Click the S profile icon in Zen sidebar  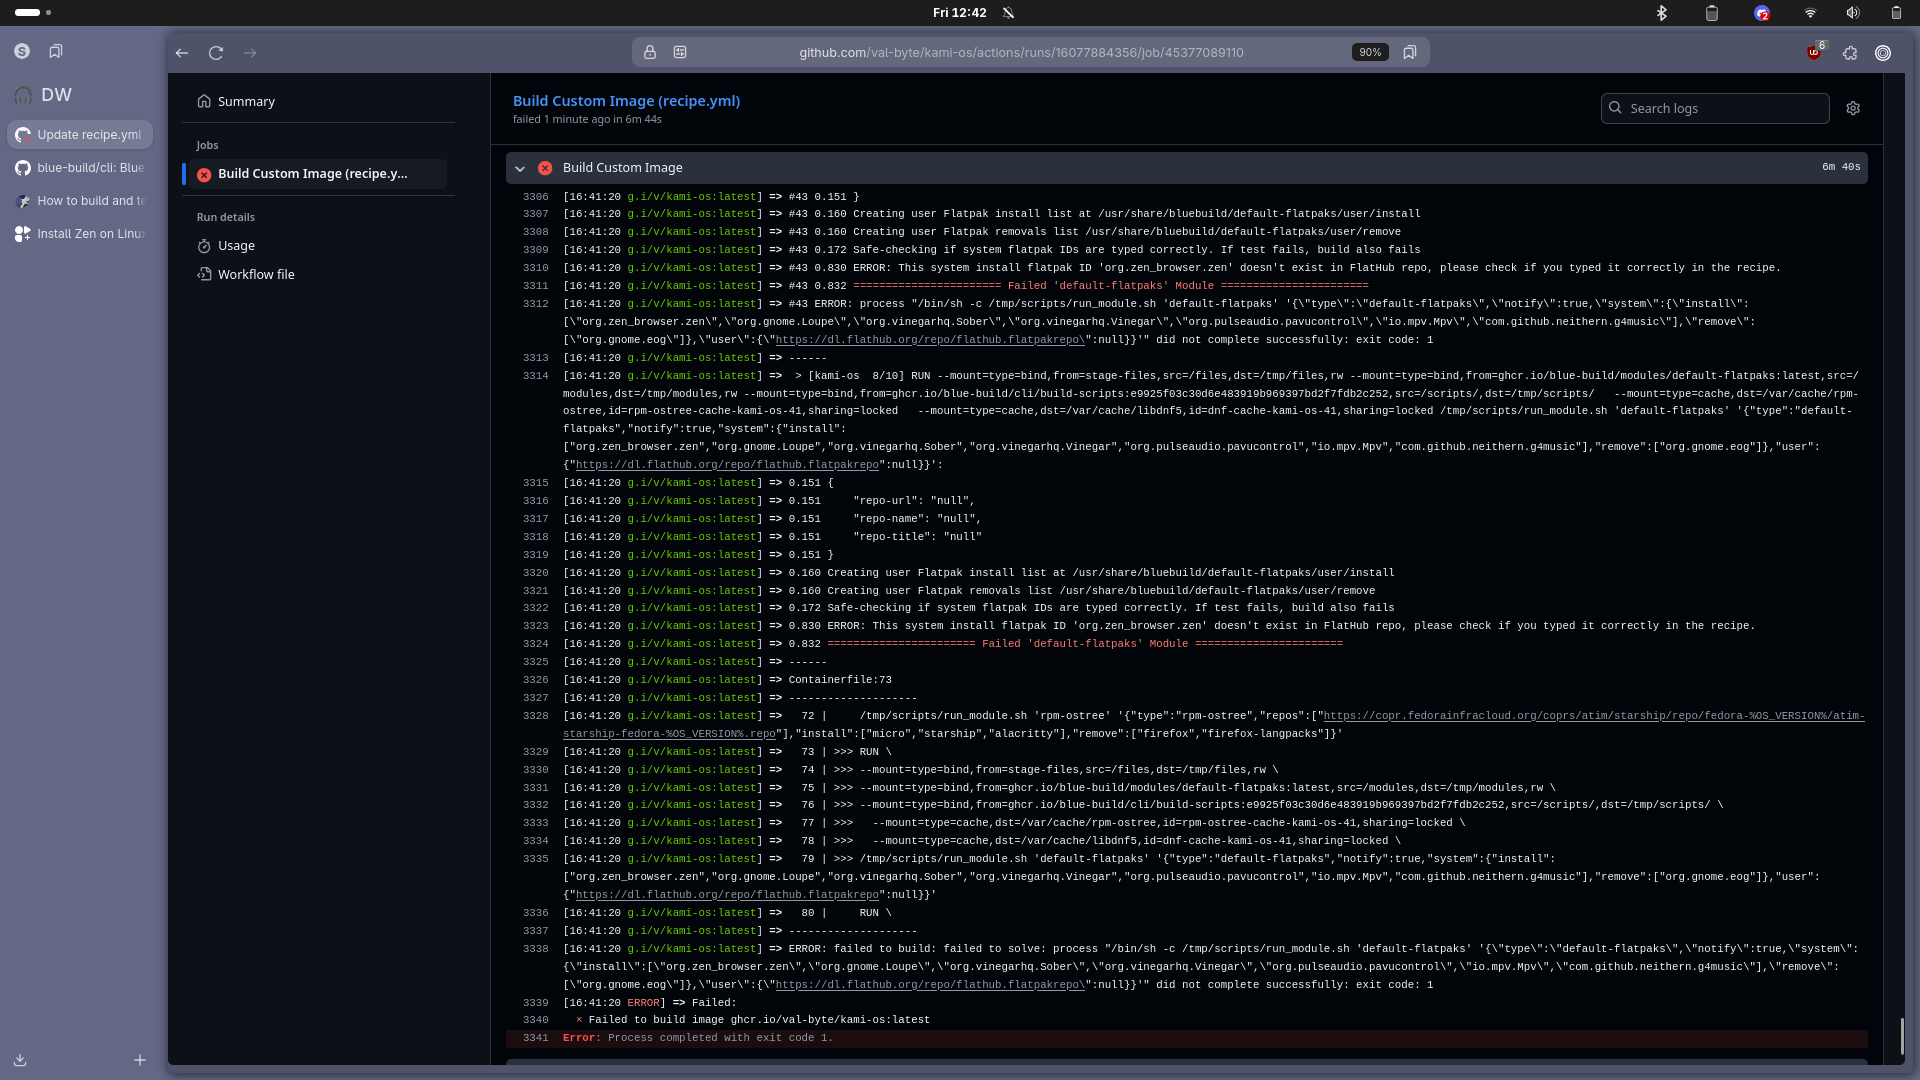click(x=22, y=51)
